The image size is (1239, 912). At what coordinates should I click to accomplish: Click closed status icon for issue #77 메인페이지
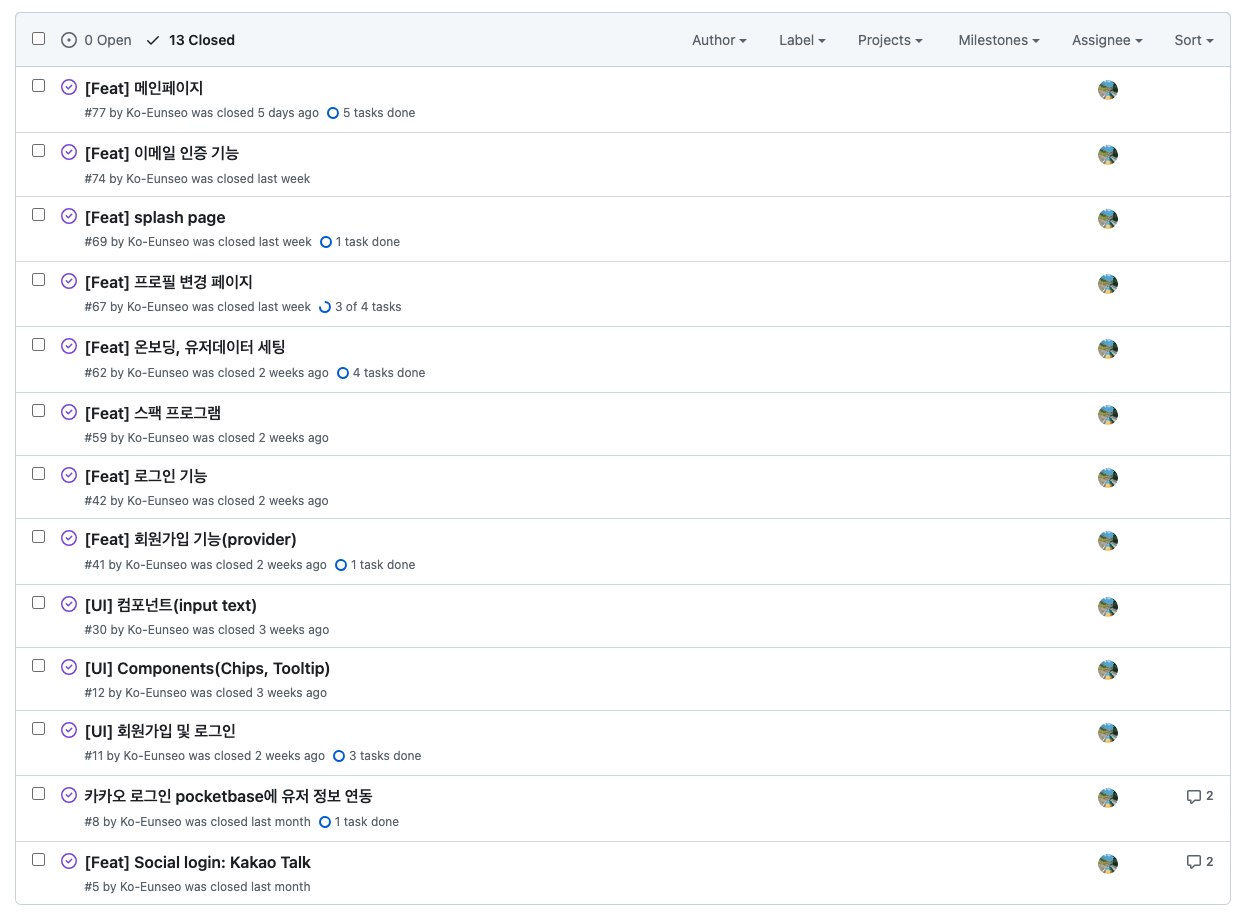pyautogui.click(x=69, y=87)
